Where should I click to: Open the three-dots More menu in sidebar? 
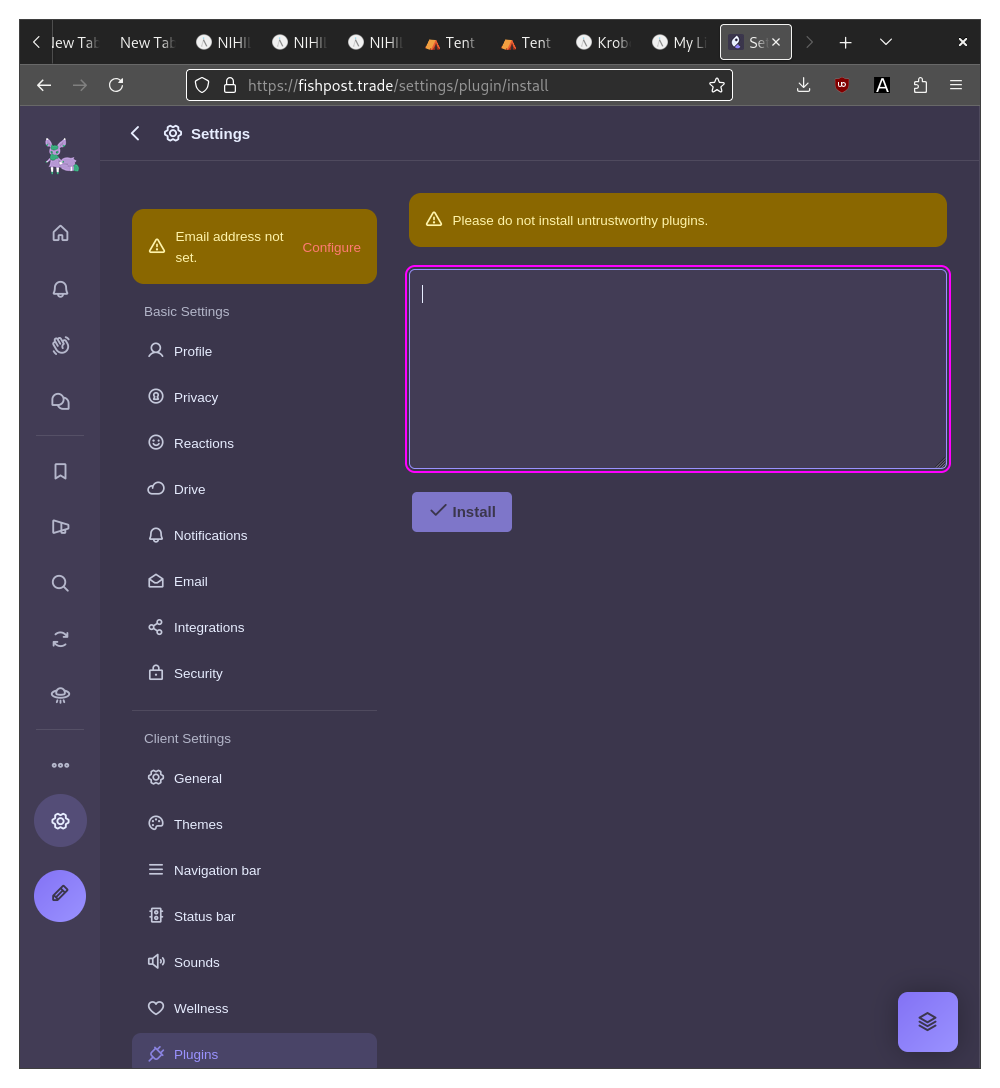60,765
